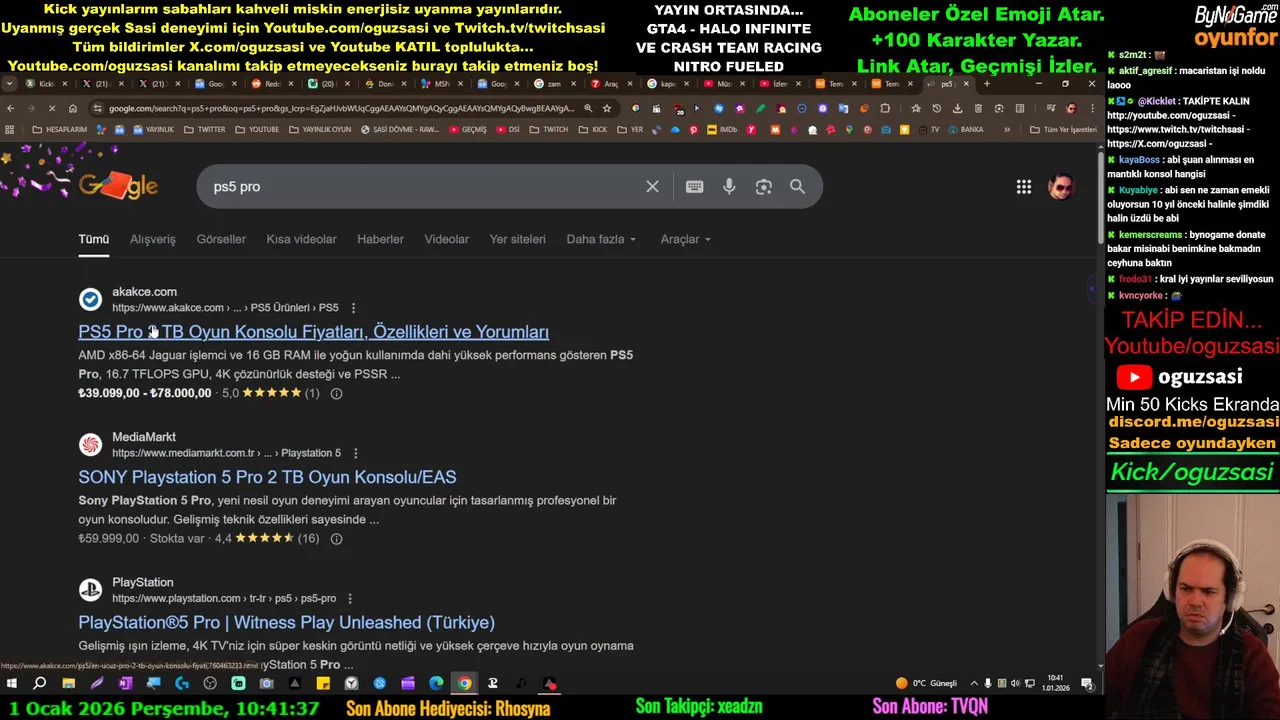Image resolution: width=1280 pixels, height=720 pixels.
Task: Open the BANKA bookmarks folder
Action: click(966, 129)
